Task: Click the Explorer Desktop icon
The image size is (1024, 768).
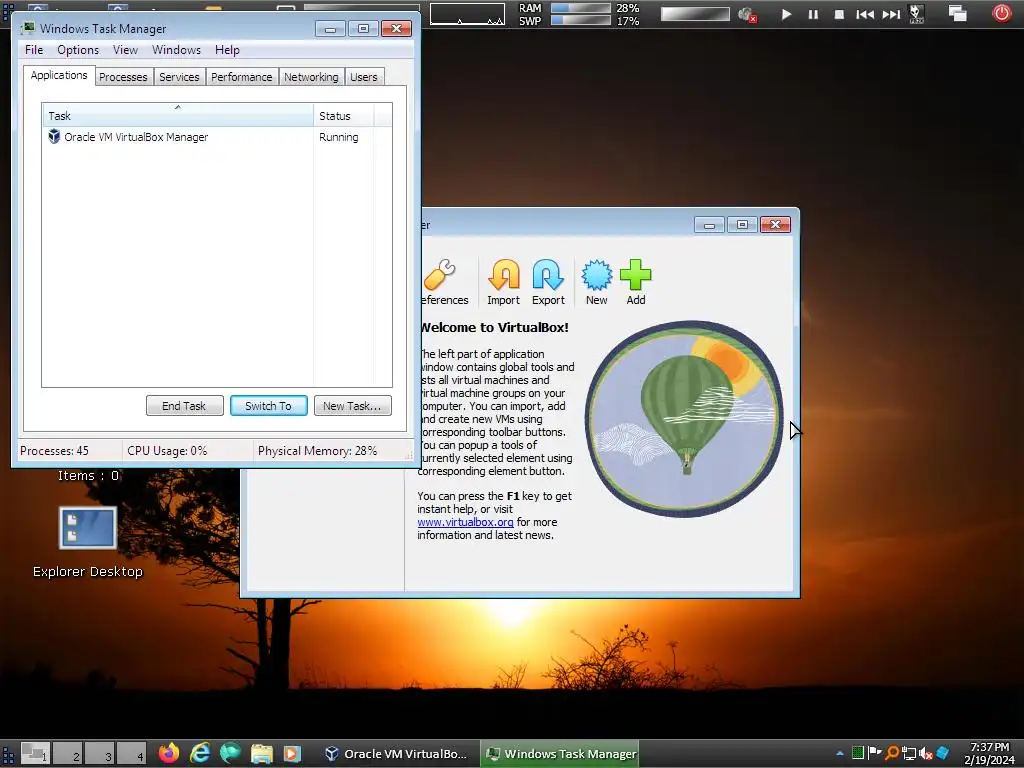Action: tap(88, 542)
